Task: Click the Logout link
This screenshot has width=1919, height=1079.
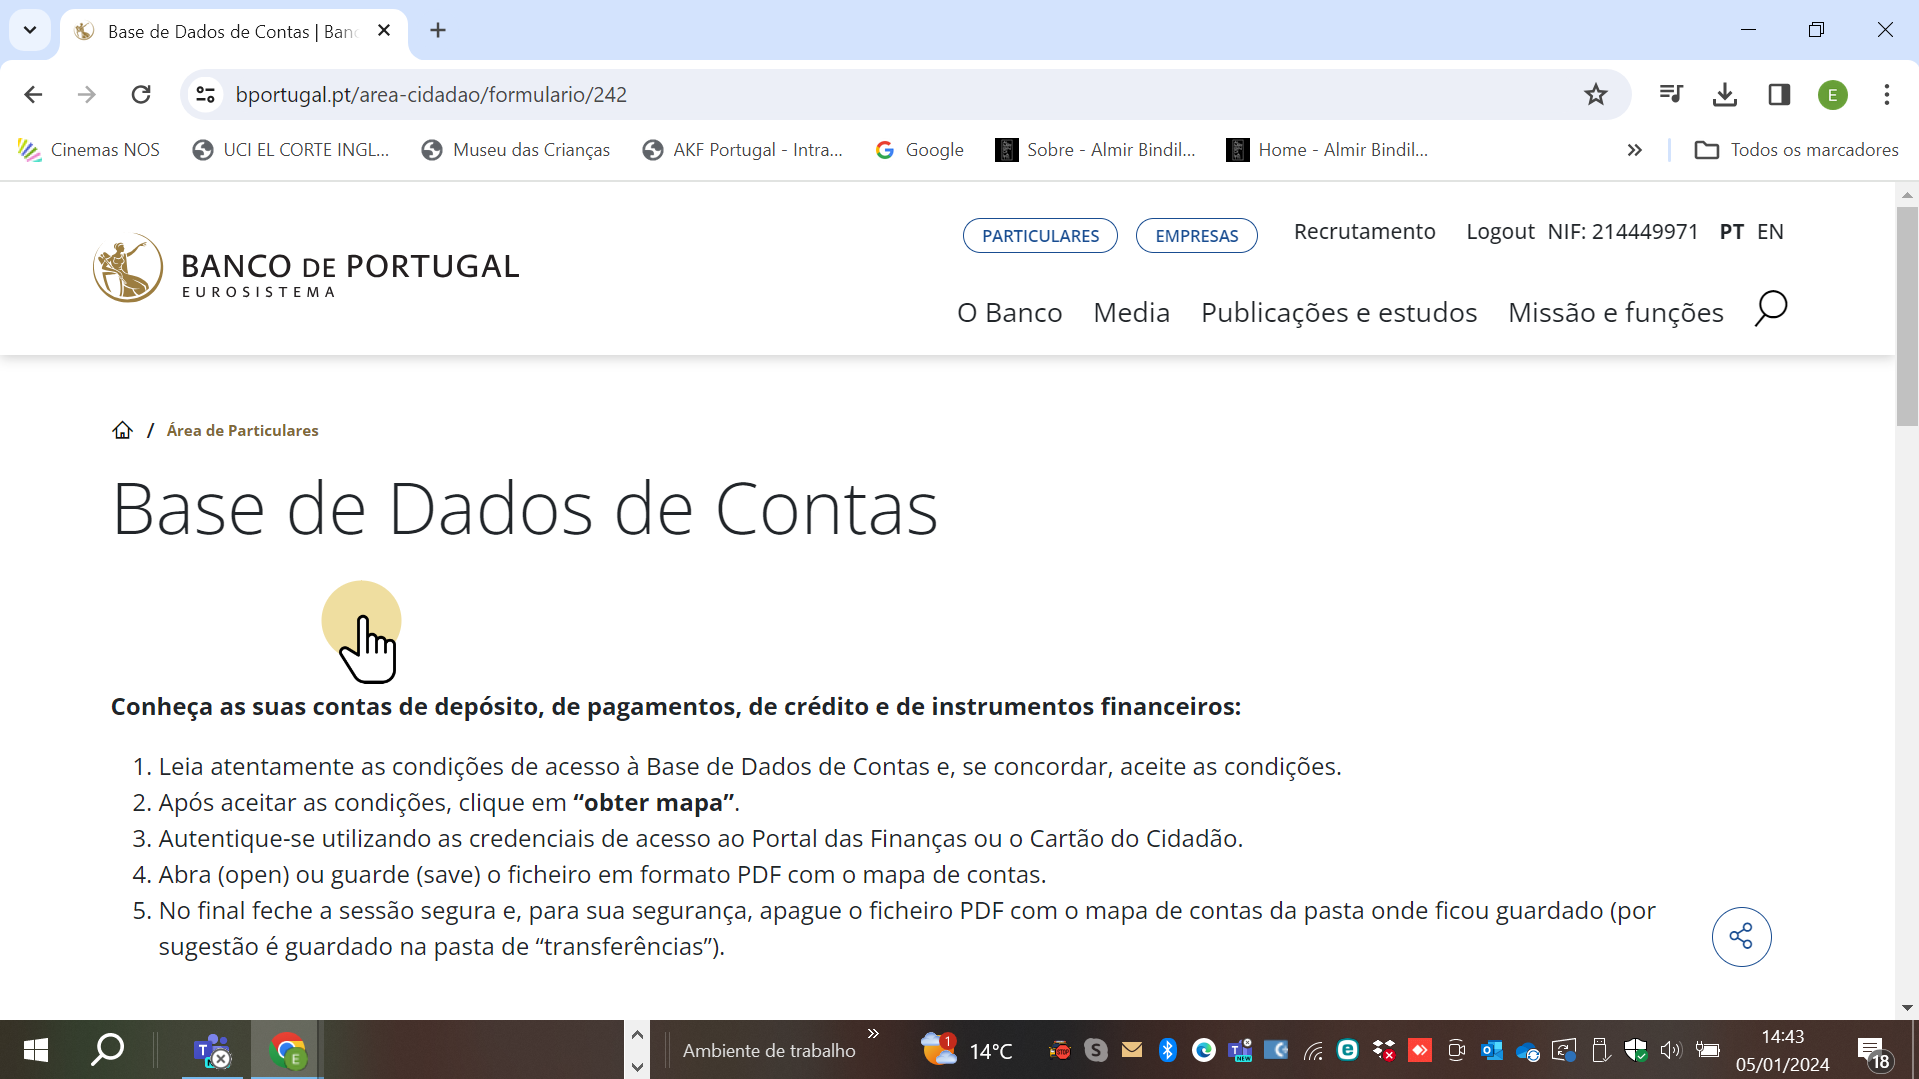Action: [x=1499, y=232]
